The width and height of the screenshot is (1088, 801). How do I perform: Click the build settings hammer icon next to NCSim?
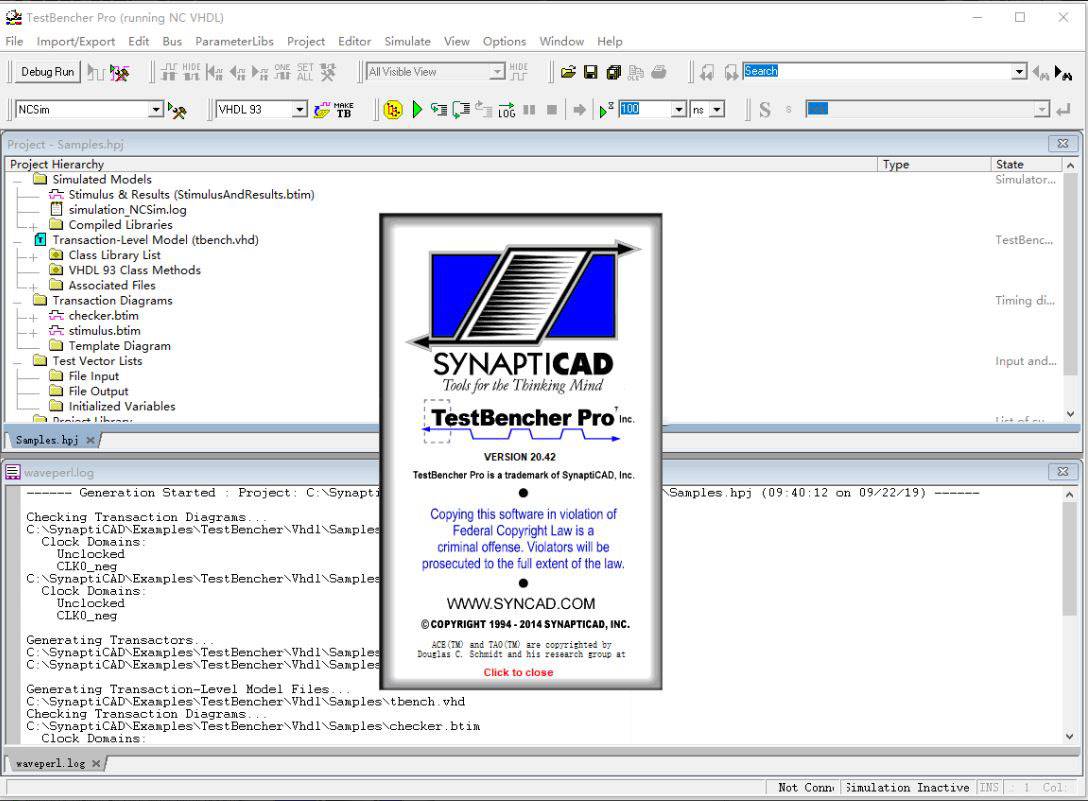(x=178, y=110)
